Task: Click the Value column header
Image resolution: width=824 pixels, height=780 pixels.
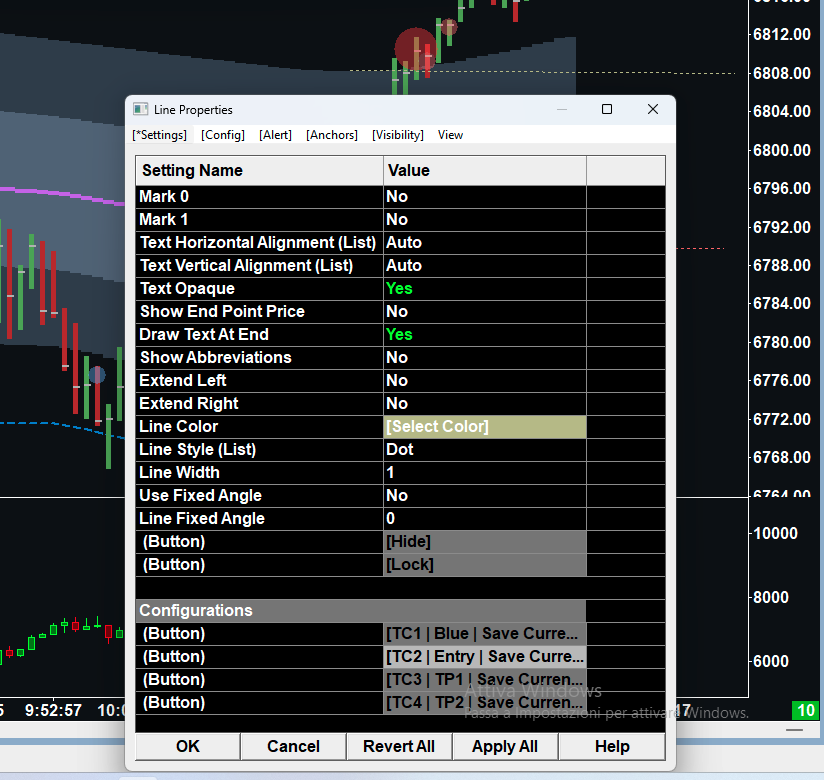Action: click(485, 171)
